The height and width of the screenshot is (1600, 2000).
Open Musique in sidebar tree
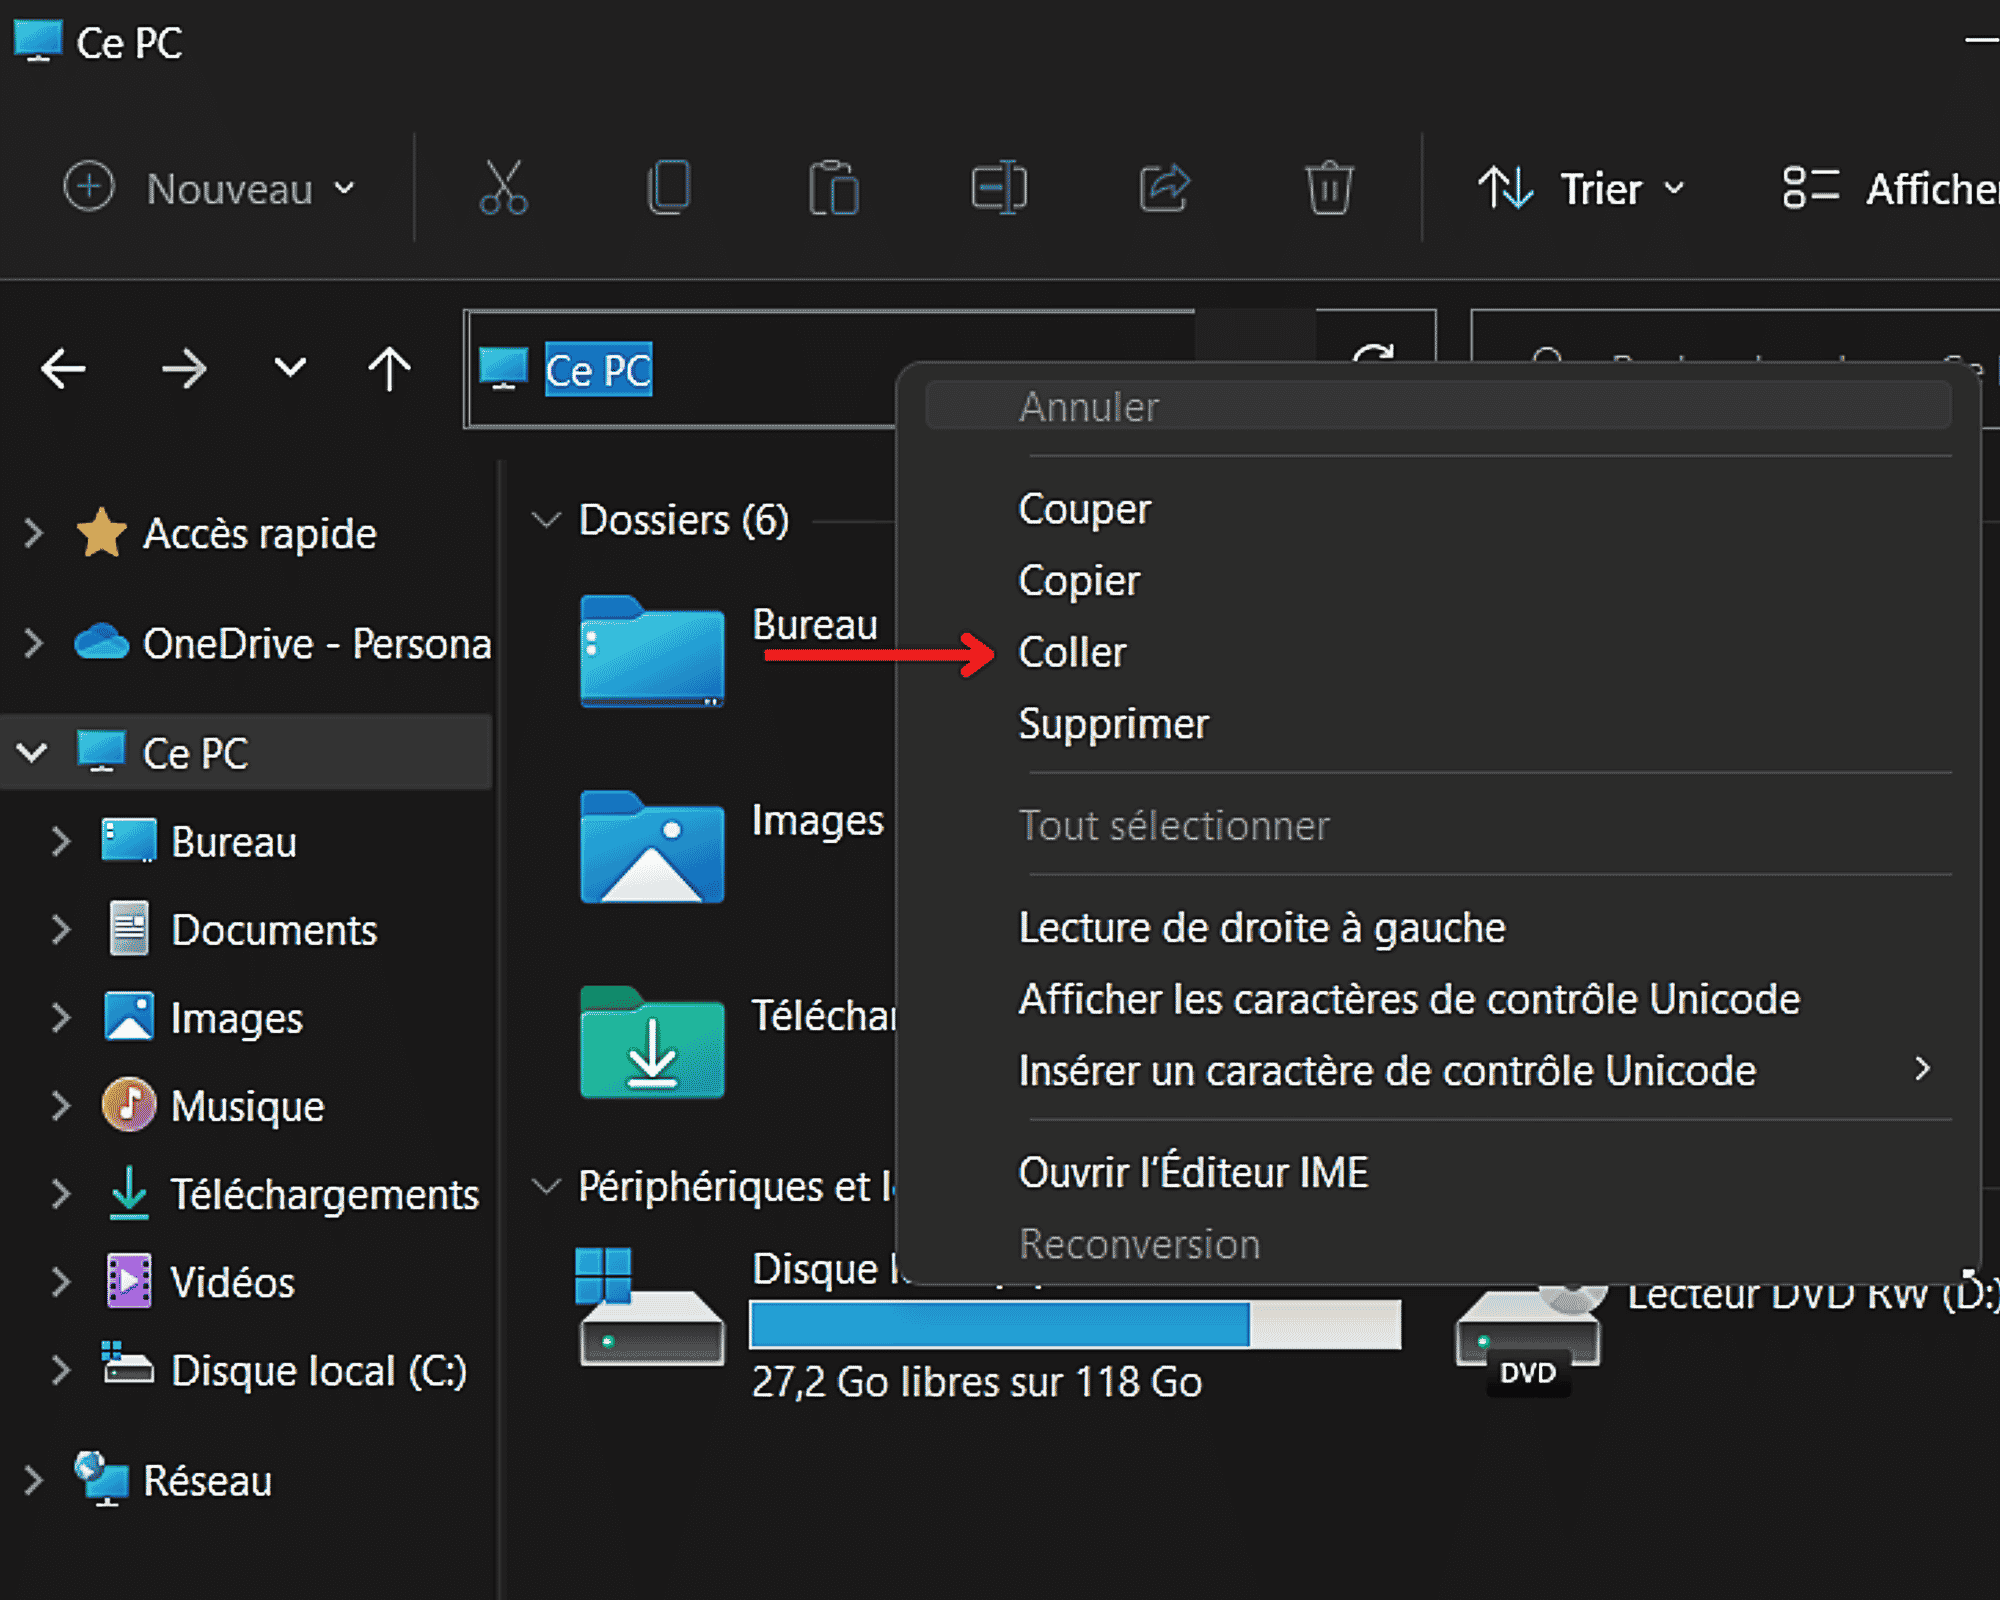[213, 1106]
